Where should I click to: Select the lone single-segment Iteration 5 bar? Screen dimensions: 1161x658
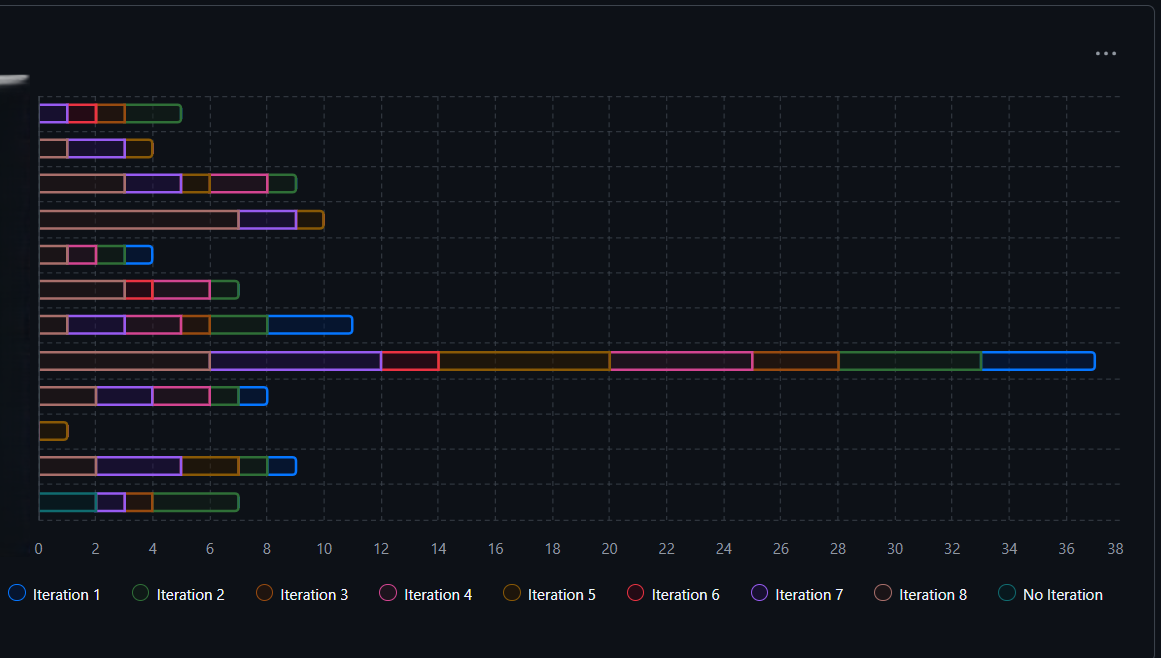[53, 431]
